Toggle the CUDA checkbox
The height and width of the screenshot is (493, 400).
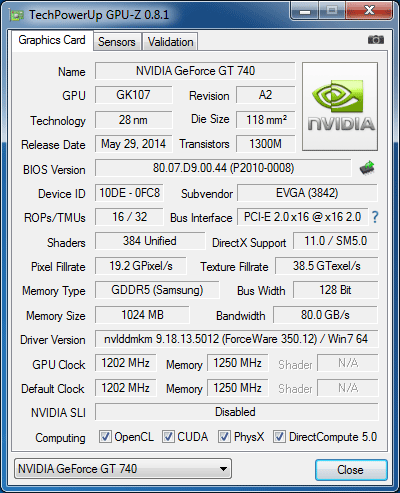168,437
